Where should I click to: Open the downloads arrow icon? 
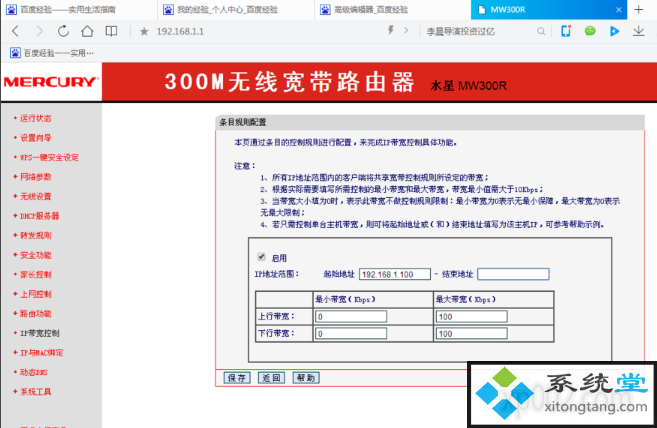(x=639, y=31)
